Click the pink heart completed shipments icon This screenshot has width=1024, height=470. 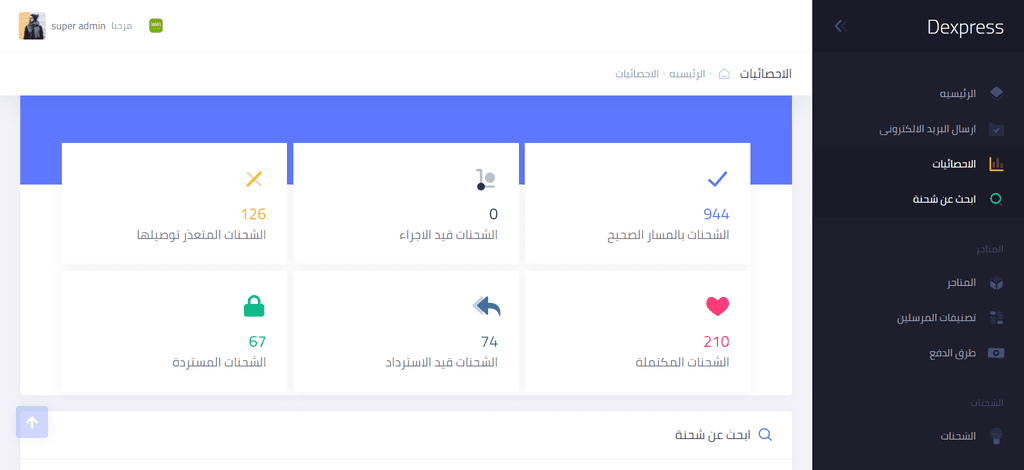(x=717, y=306)
